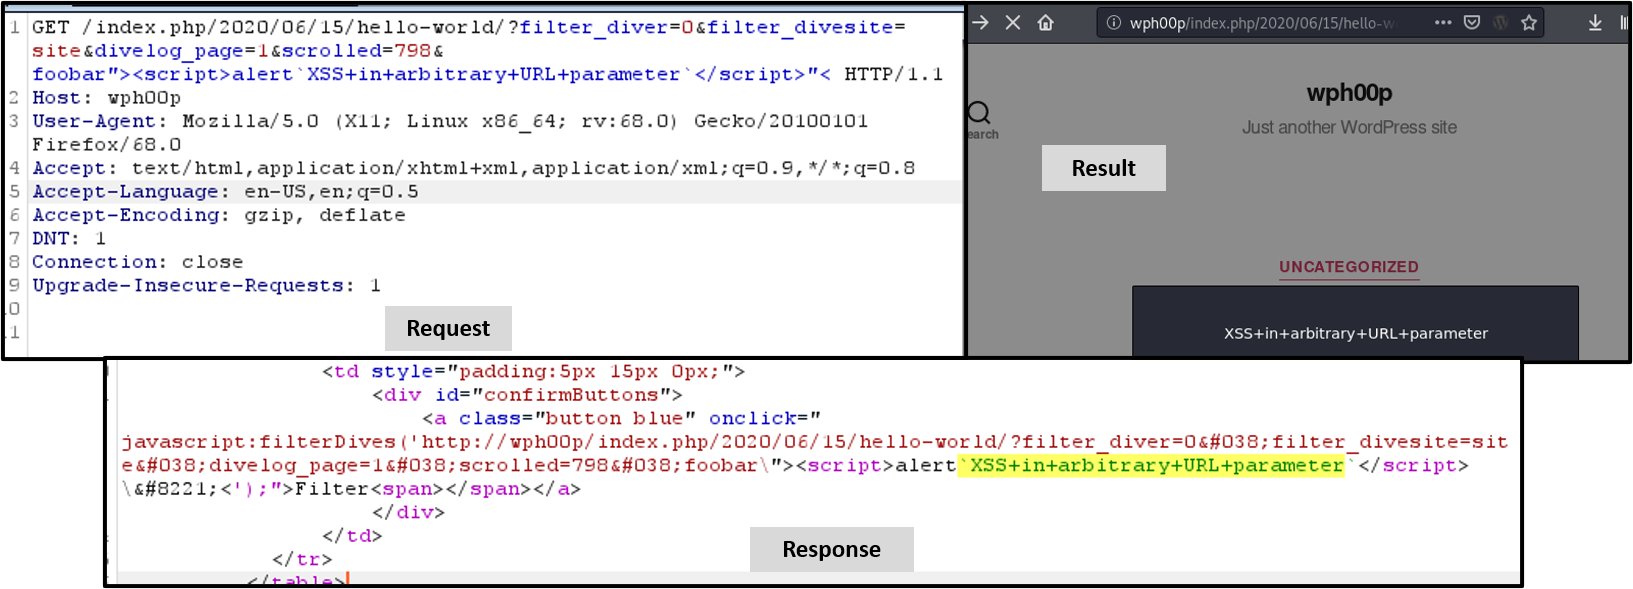The image size is (1633, 589).
Task: Click the 'Host: wph00p' header line
Action: 106,98
